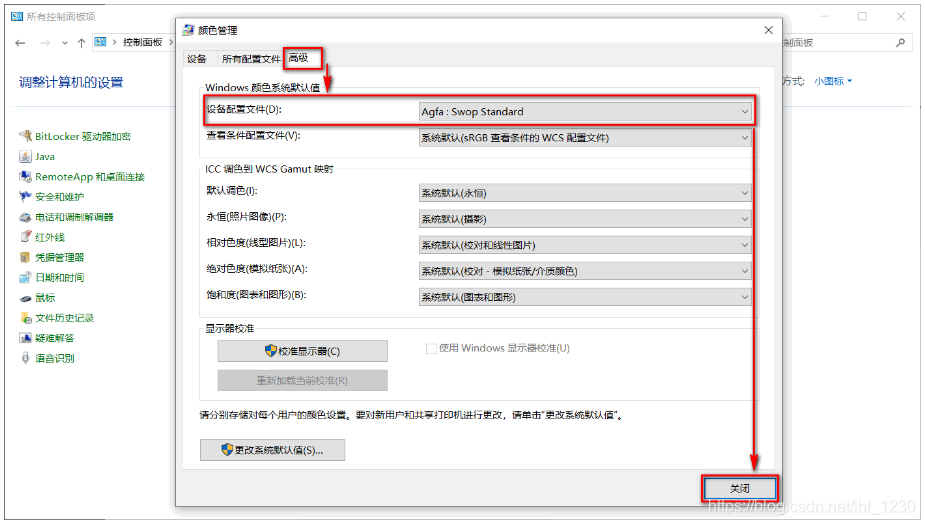
Task: Click 控制面板 in the address breadcrumb
Action: click(142, 42)
